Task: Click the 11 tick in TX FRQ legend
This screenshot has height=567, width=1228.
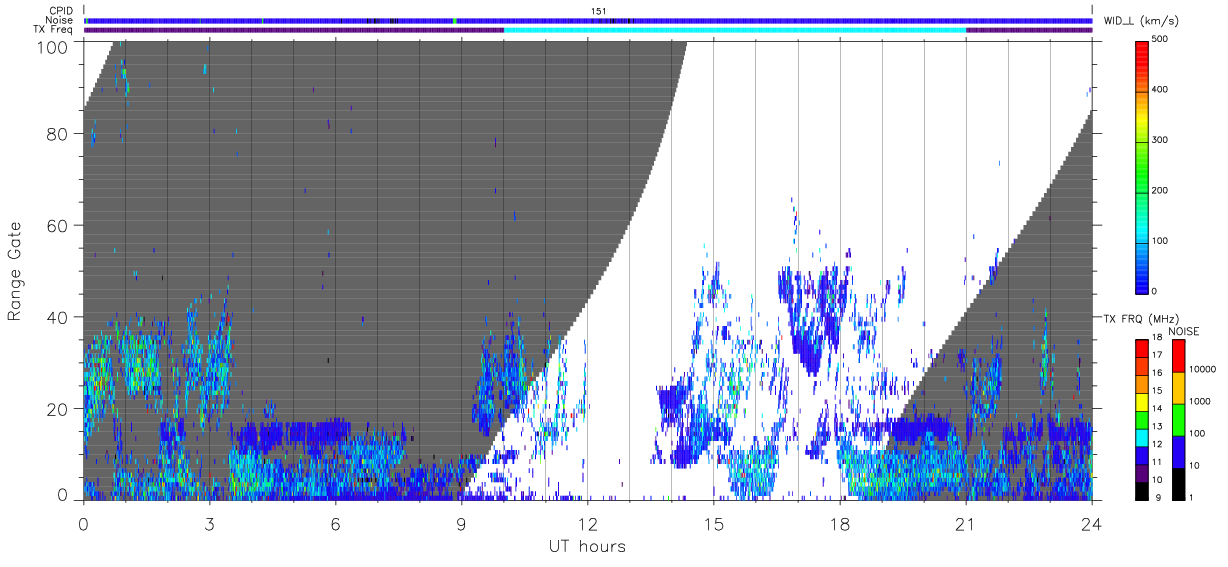Action: (1157, 462)
